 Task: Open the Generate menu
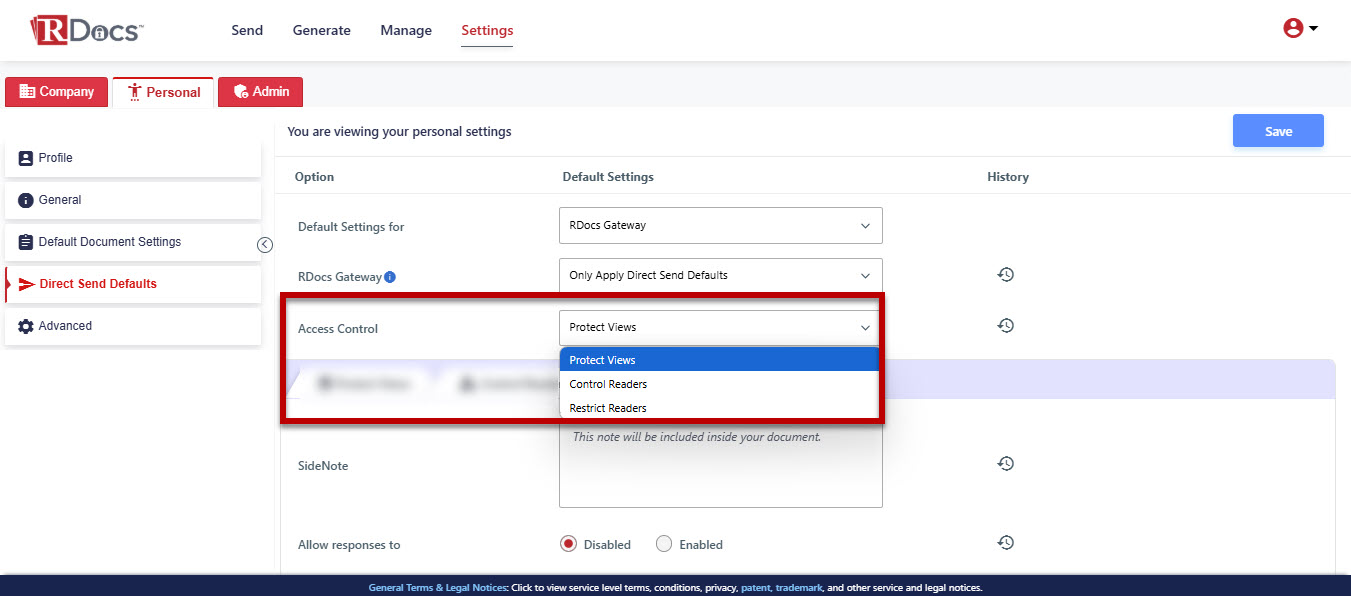322,30
